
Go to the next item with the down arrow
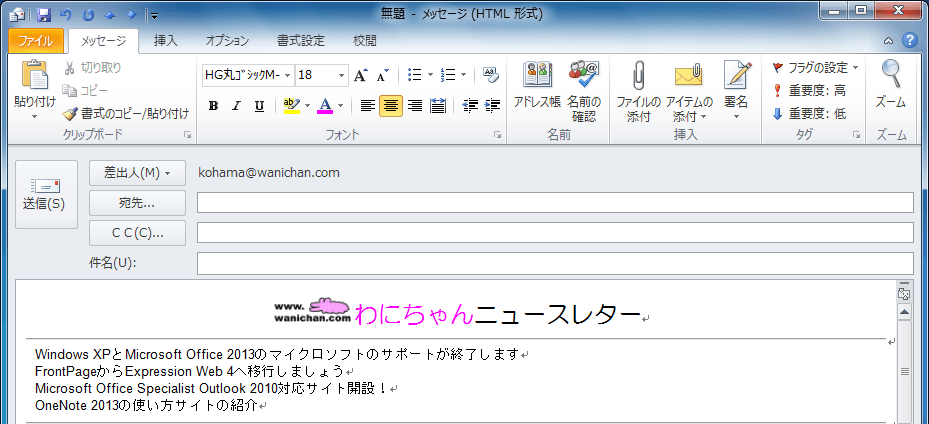click(133, 15)
